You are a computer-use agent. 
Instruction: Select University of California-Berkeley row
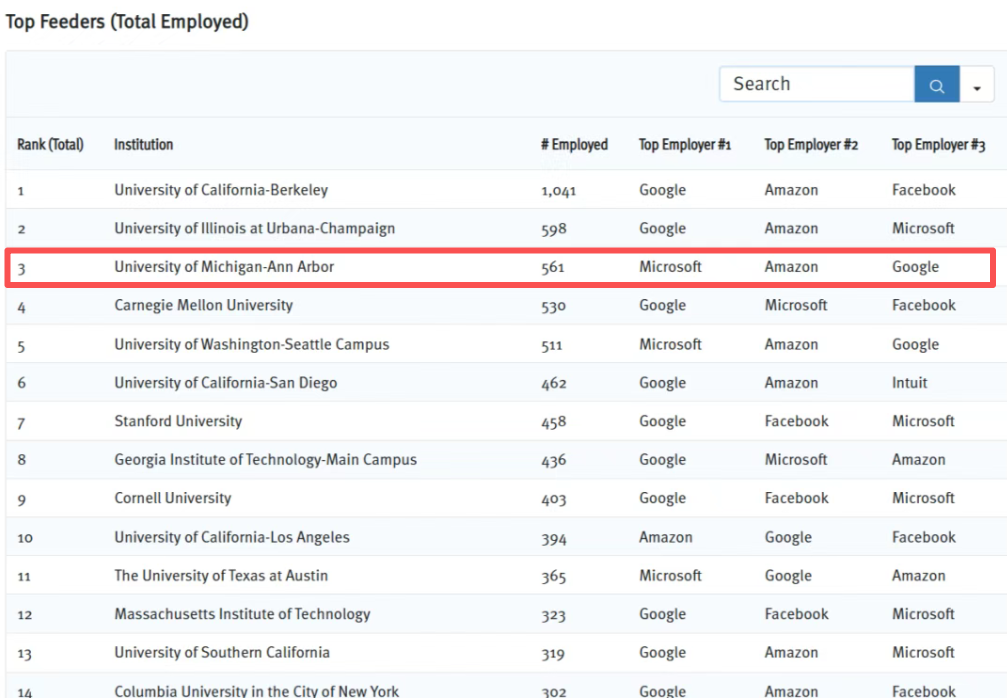point(221,190)
